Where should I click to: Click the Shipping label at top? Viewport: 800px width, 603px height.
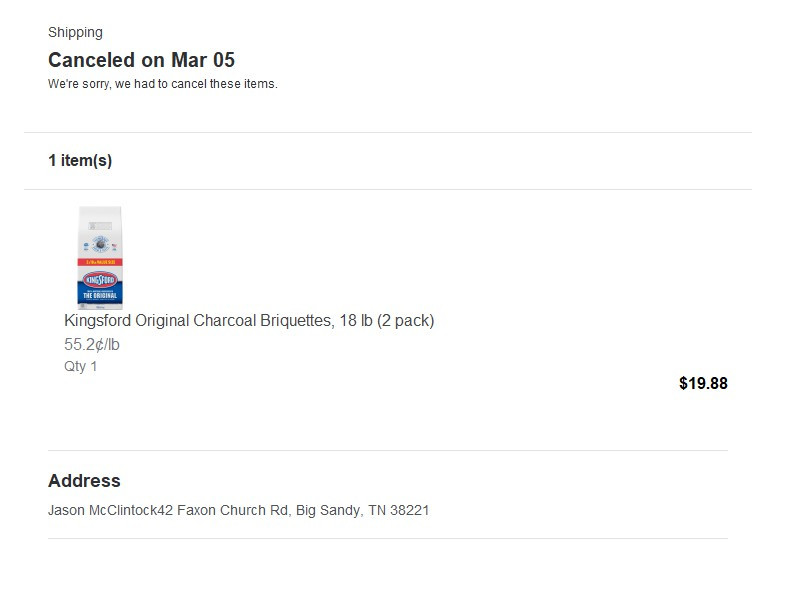pos(75,32)
